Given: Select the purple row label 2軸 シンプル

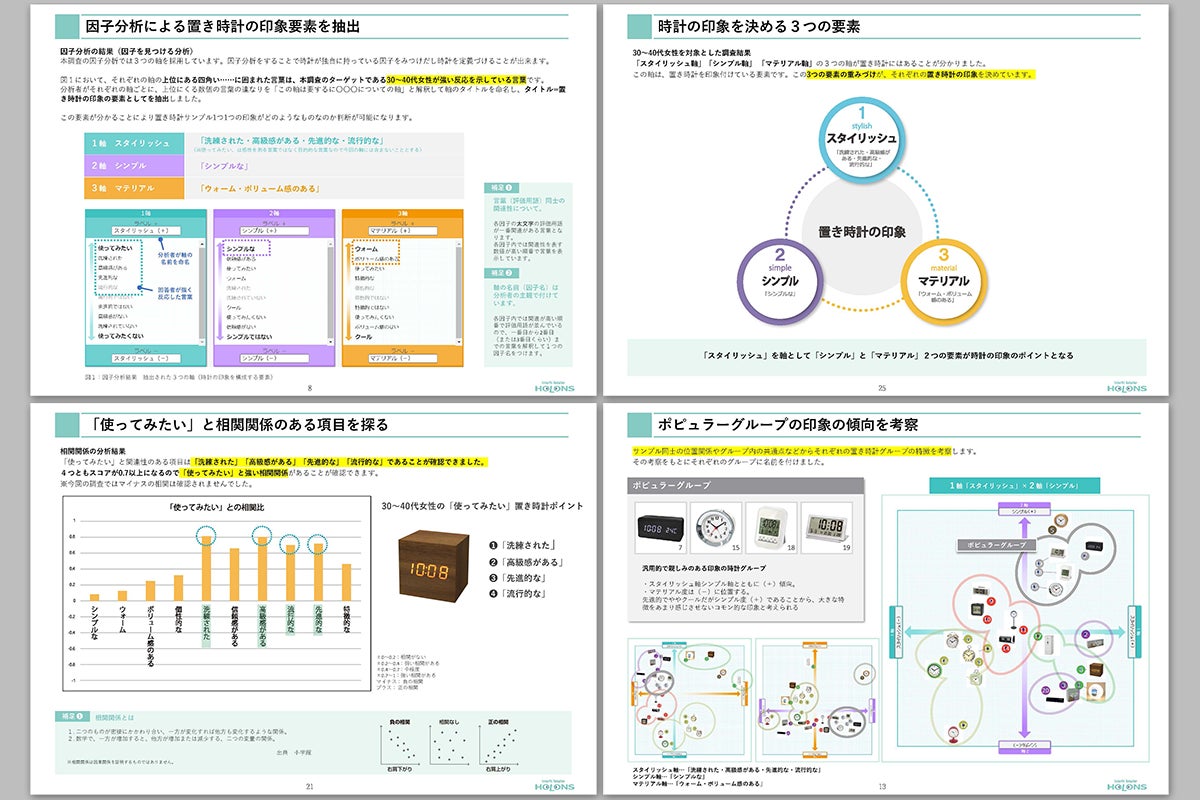Looking at the screenshot, I should click(x=134, y=166).
